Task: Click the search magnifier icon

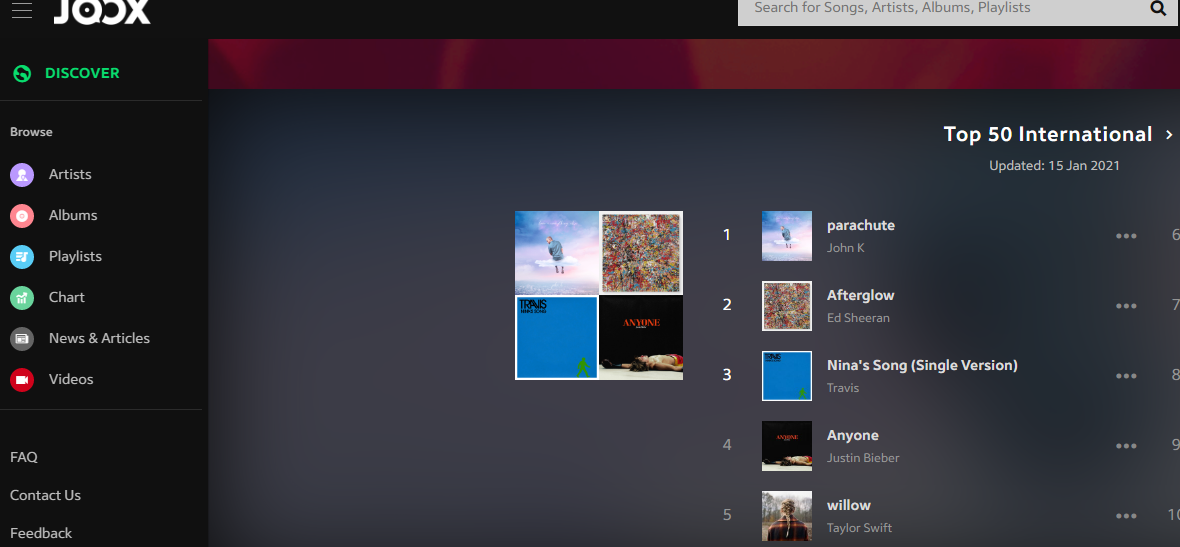Action: tap(1158, 9)
